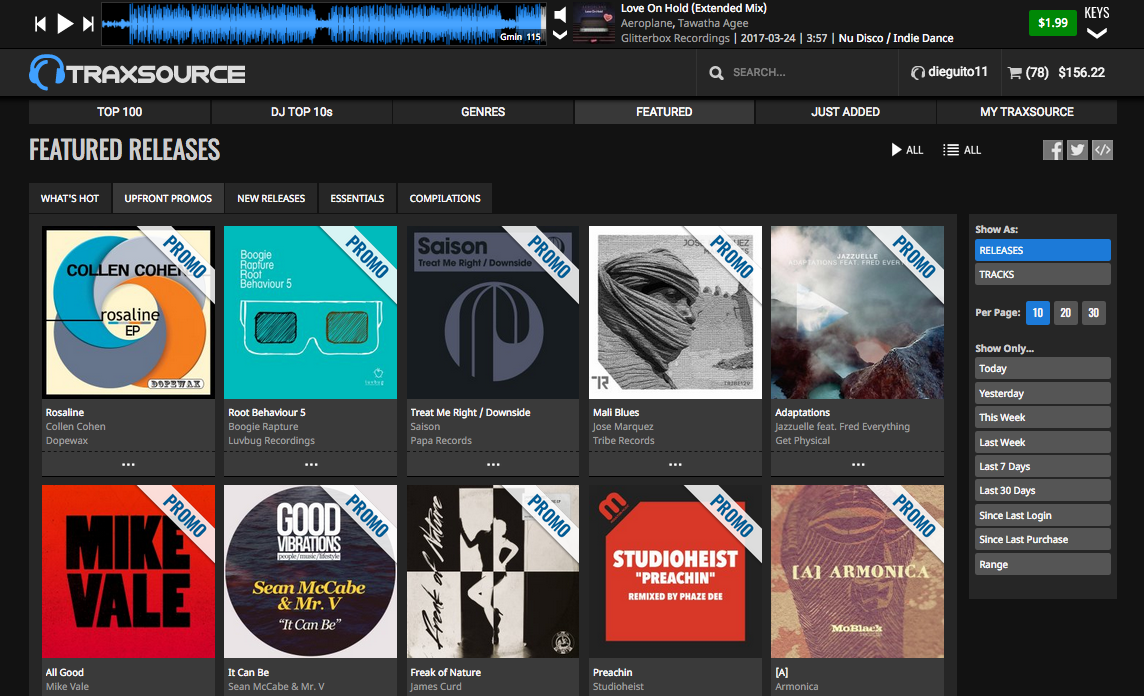Click the volume speaker icon
The image size is (1144, 696).
(x=560, y=14)
